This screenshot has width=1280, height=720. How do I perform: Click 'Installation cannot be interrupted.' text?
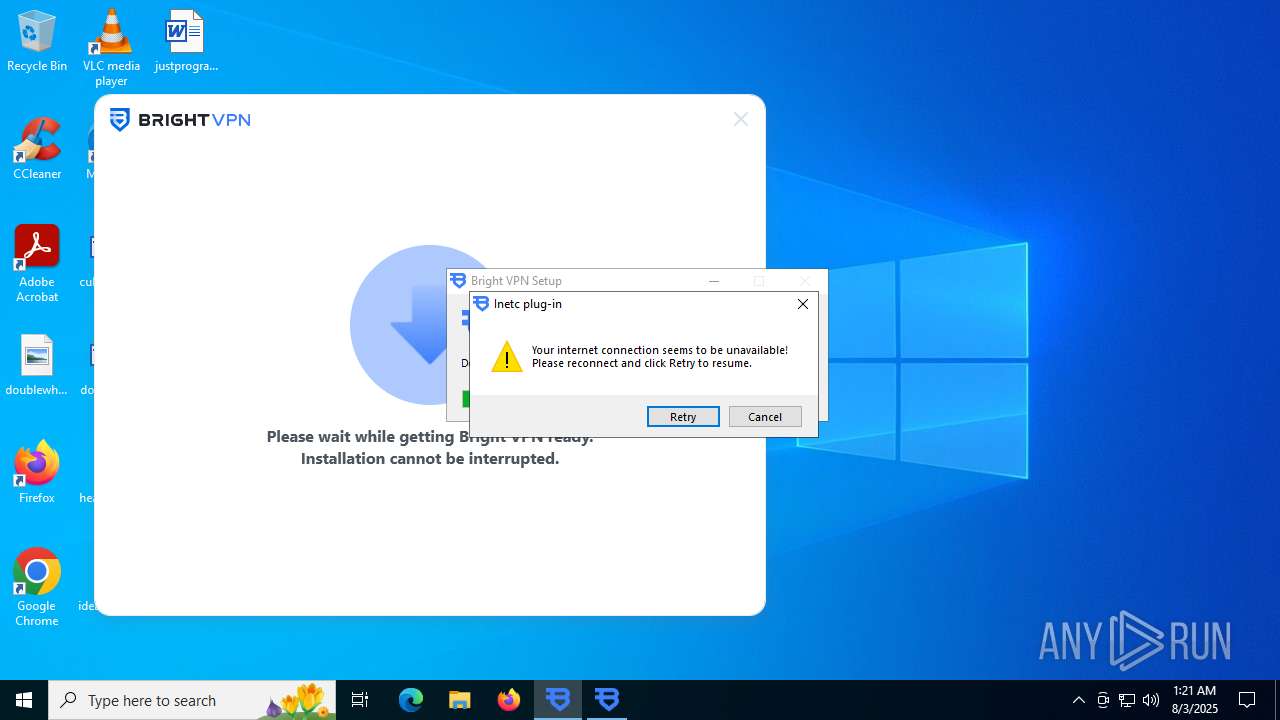click(430, 459)
